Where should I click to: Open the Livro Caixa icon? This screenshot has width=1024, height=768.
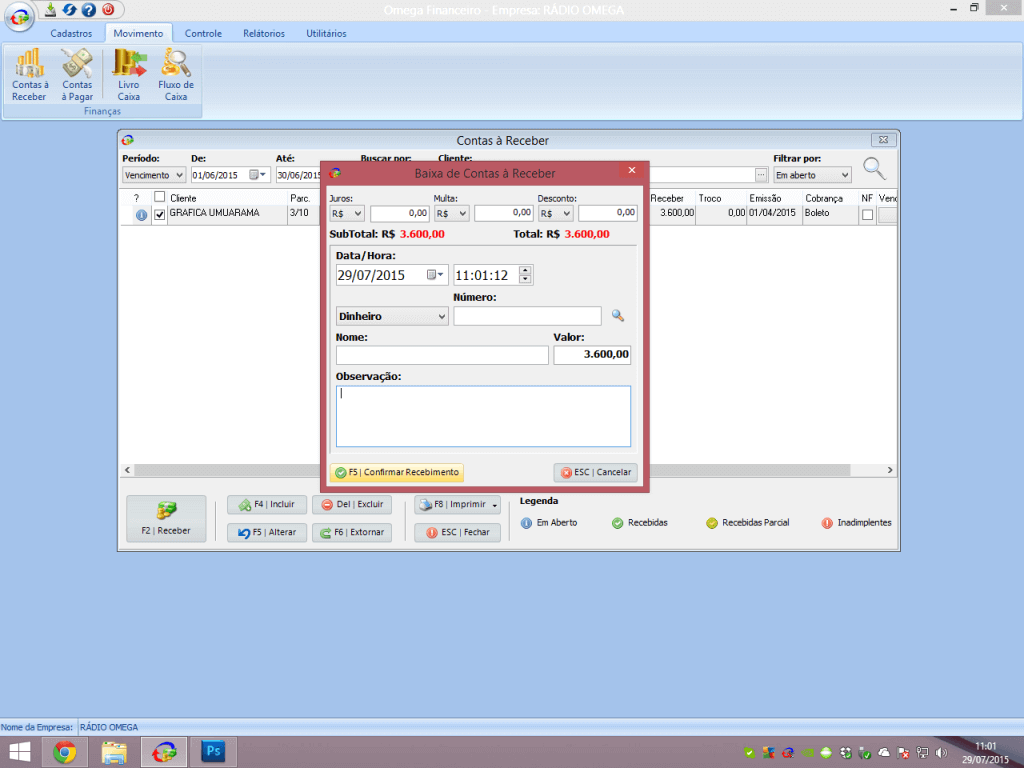click(x=129, y=75)
